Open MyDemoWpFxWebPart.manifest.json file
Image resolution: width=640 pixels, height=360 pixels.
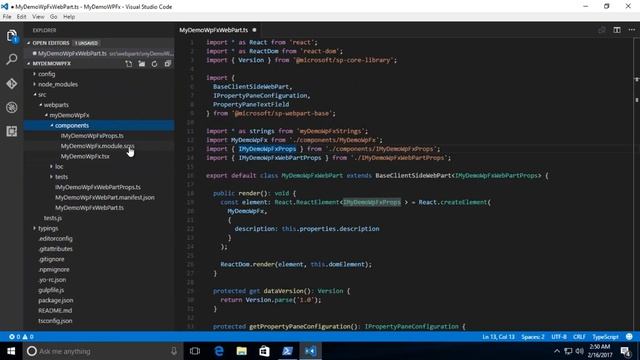(x=105, y=197)
